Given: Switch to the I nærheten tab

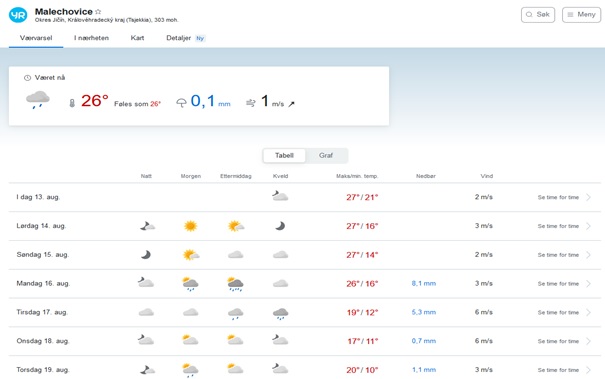Looking at the screenshot, I should coord(91,38).
